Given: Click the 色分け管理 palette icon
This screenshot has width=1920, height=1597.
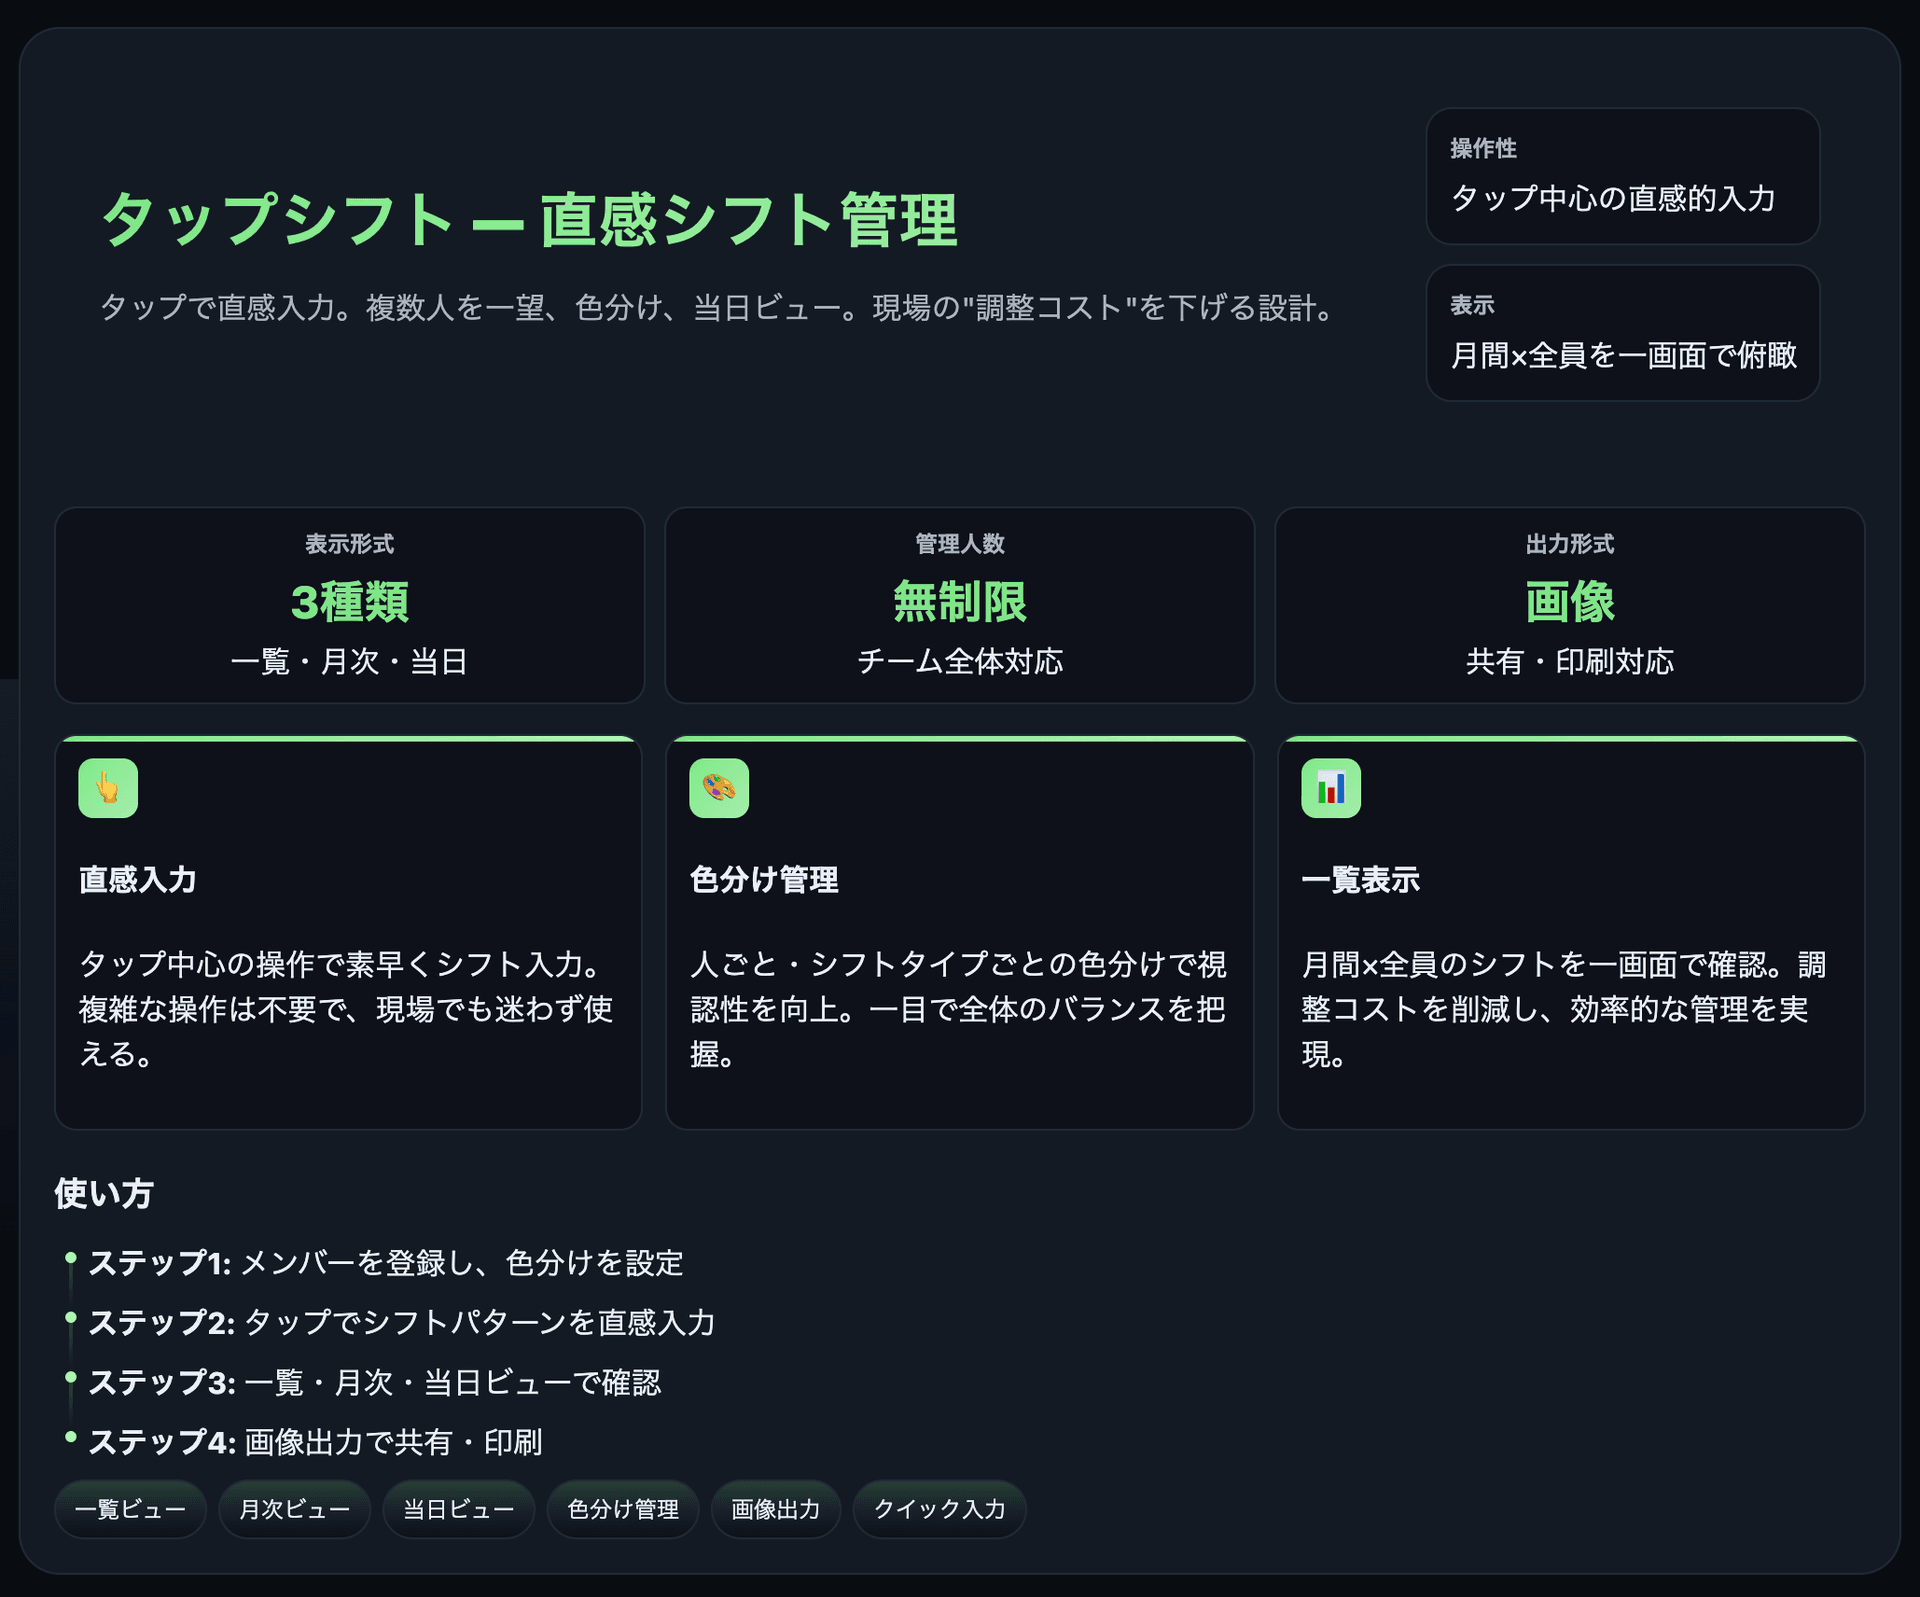Looking at the screenshot, I should point(719,788).
